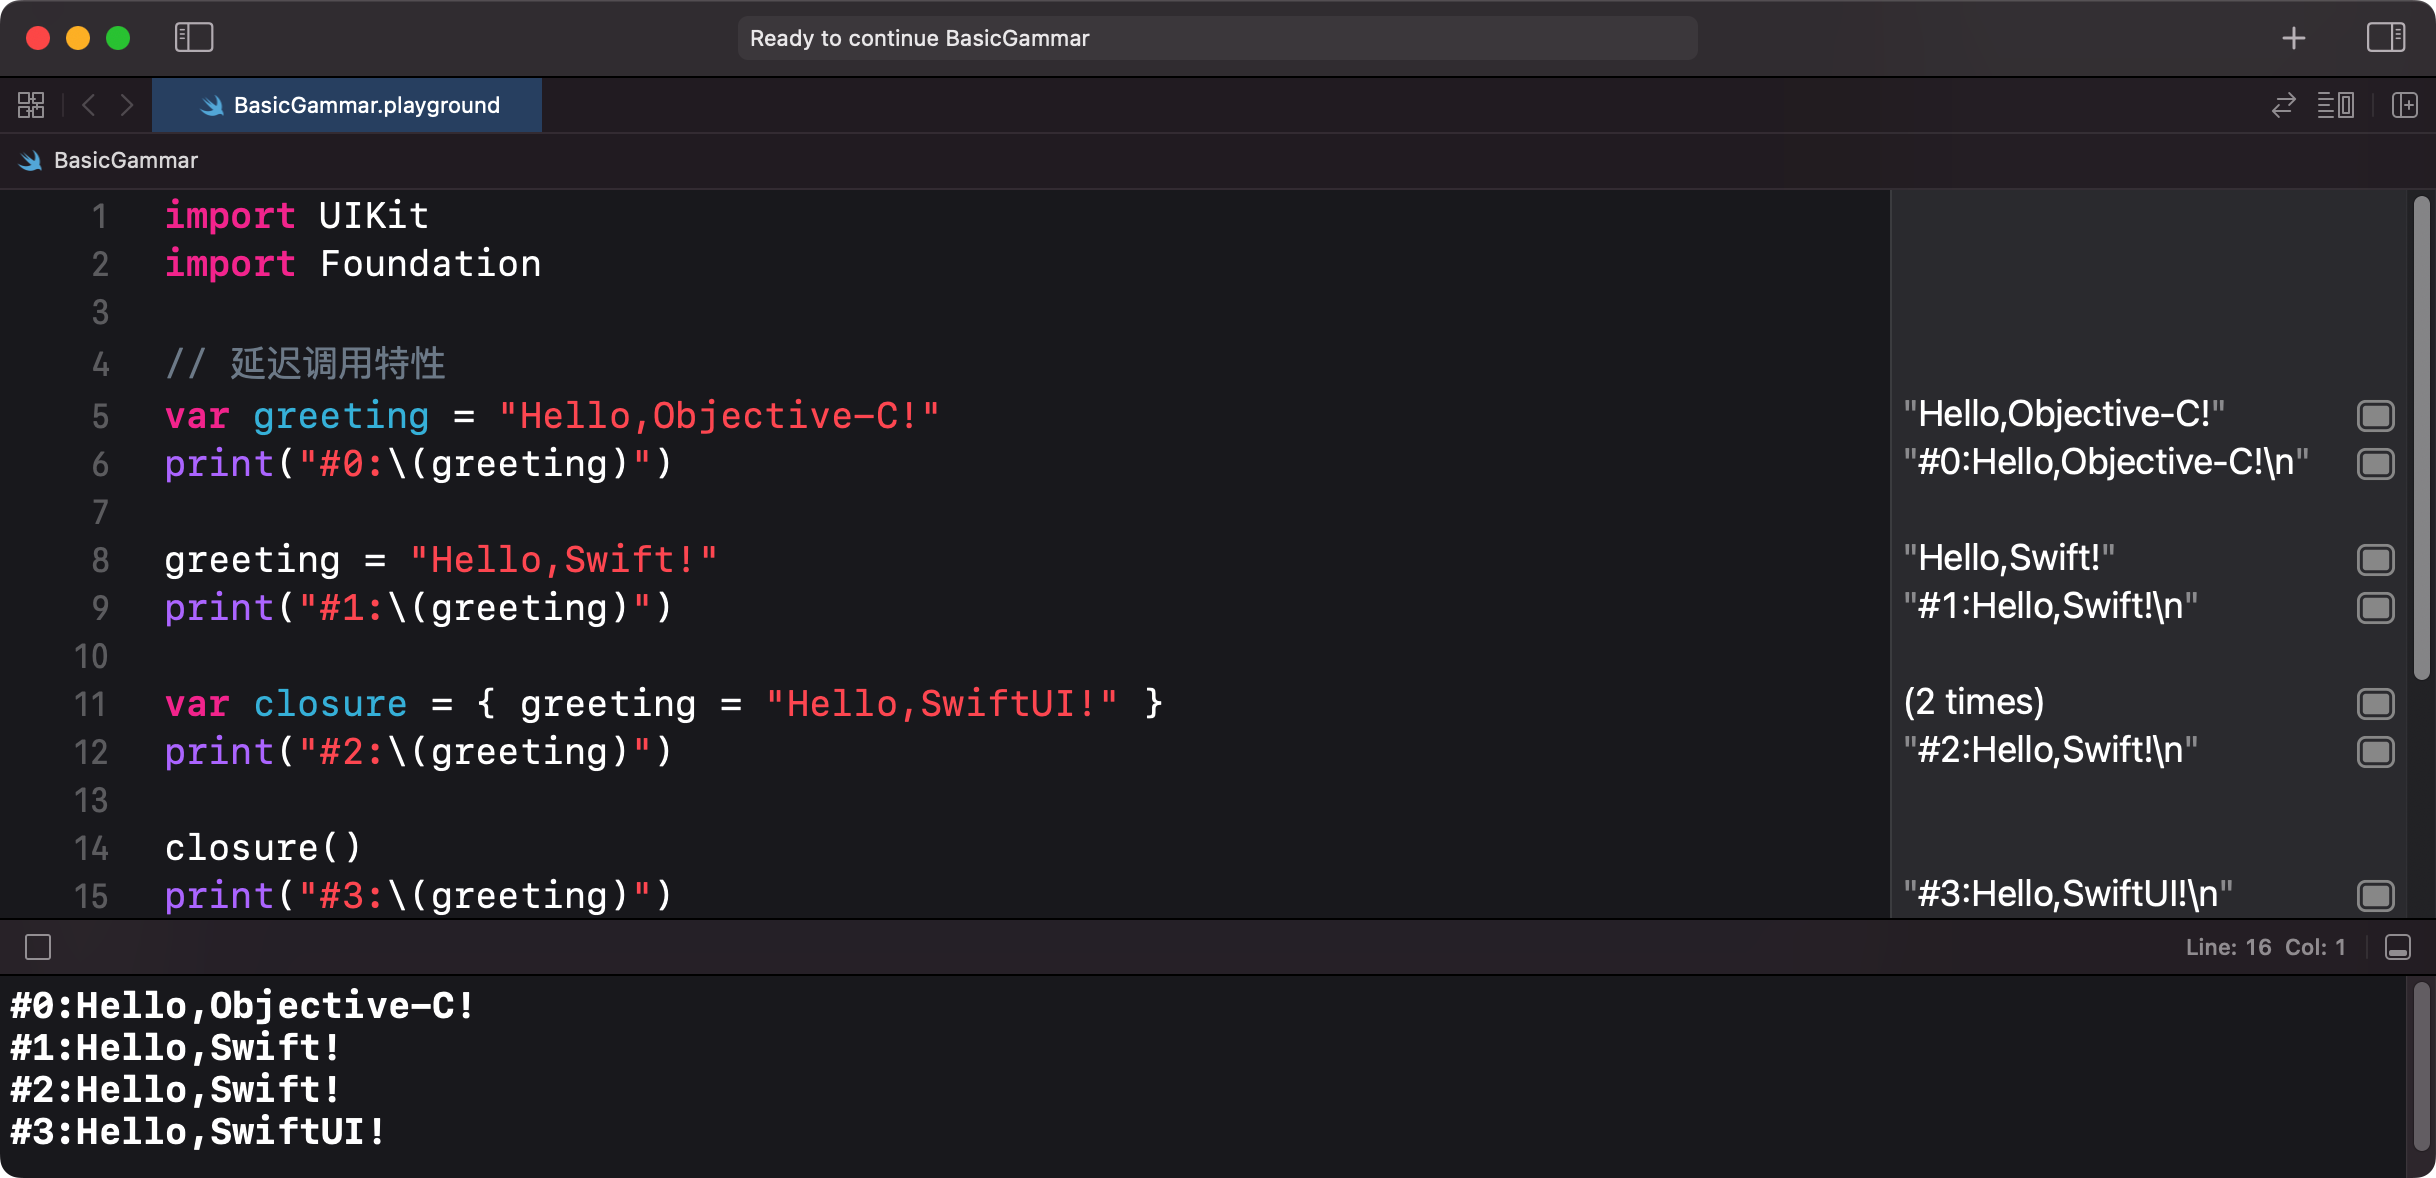The image size is (2436, 1178).
Task: Click console output '#3:Hello,SwiftUI!'
Action: pos(198,1132)
